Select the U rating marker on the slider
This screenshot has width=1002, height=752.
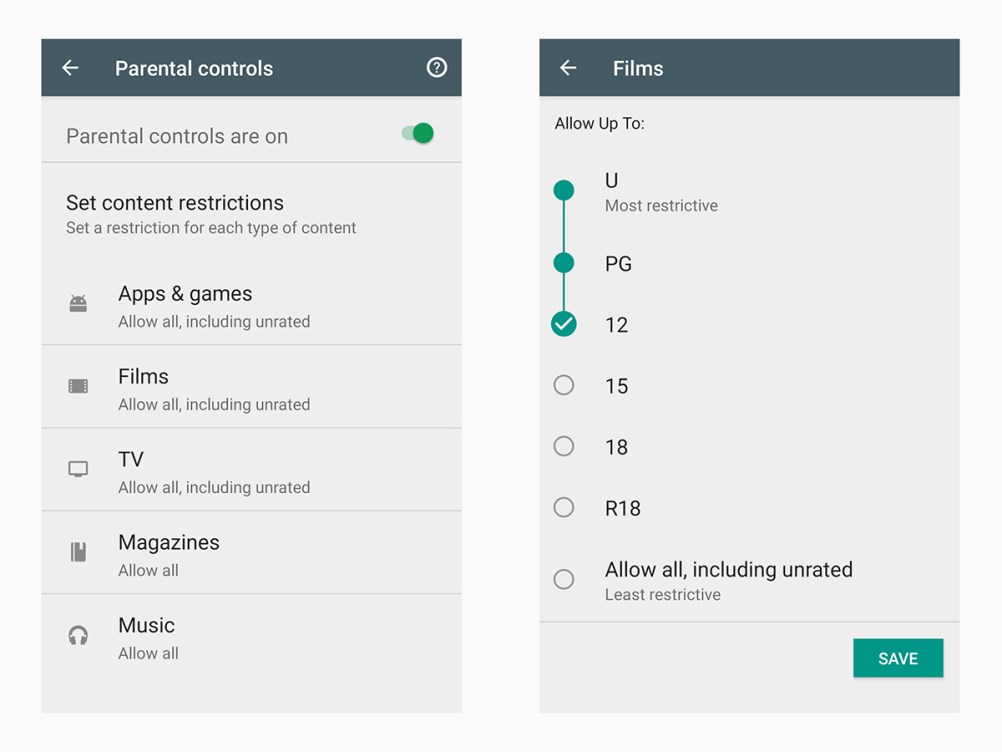pos(563,190)
